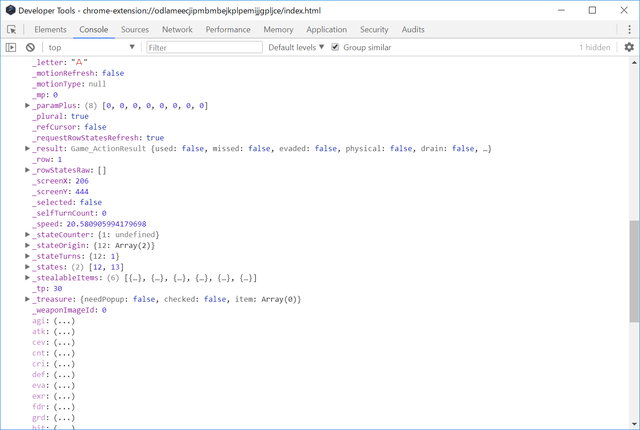The image size is (640, 430).
Task: Click the DevTools hexagon app icon
Action: coord(11,10)
